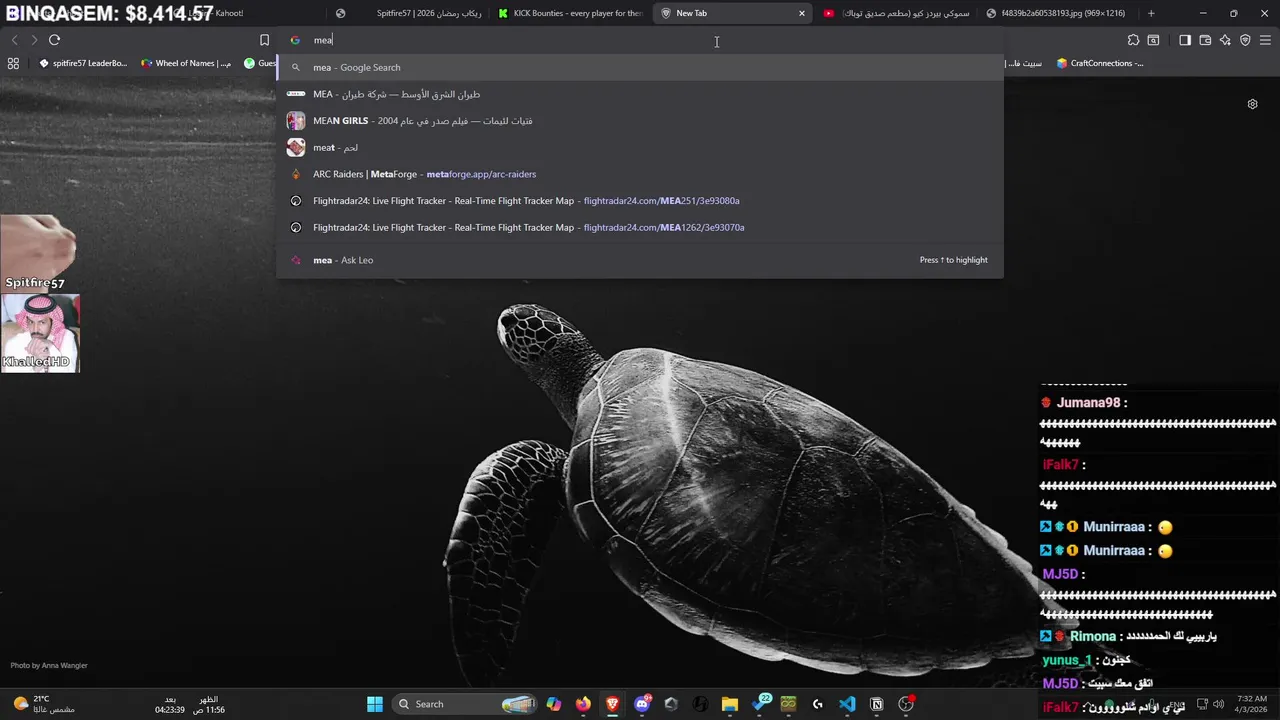This screenshot has height=720, width=1280.
Task: Open the Brave VPN shield icon
Action: 1245,40
